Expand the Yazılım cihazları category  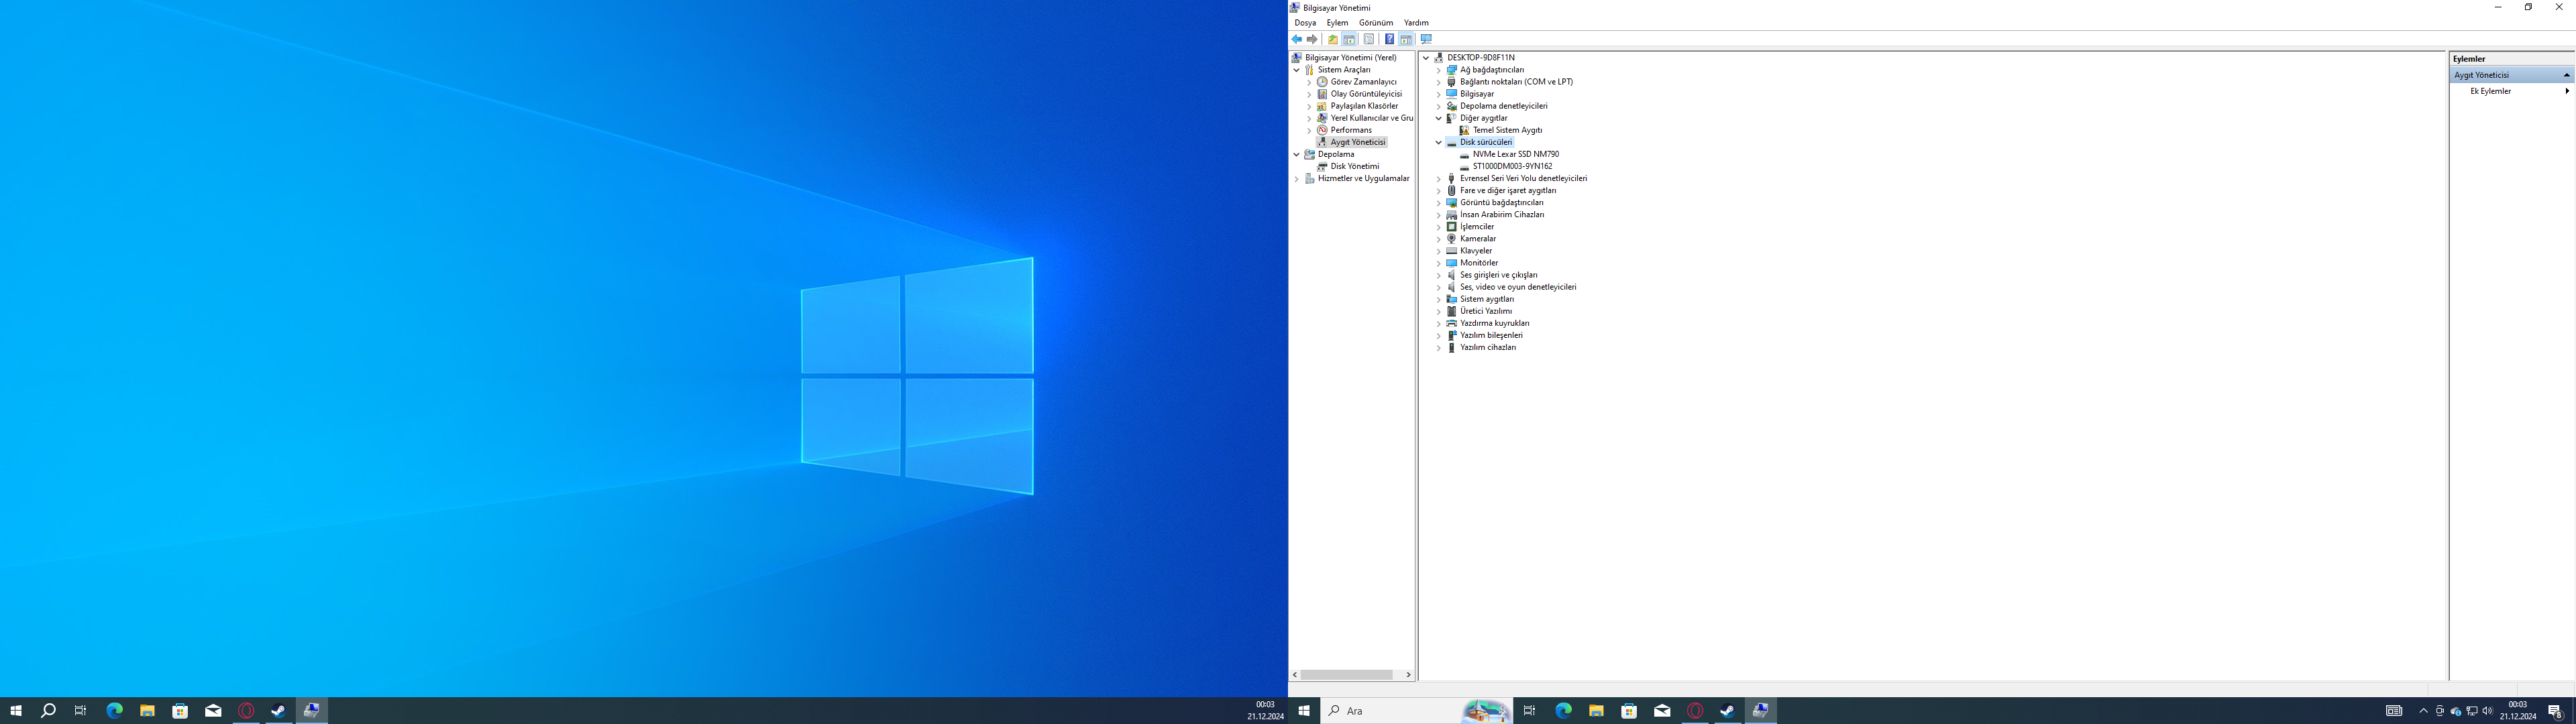click(1439, 348)
